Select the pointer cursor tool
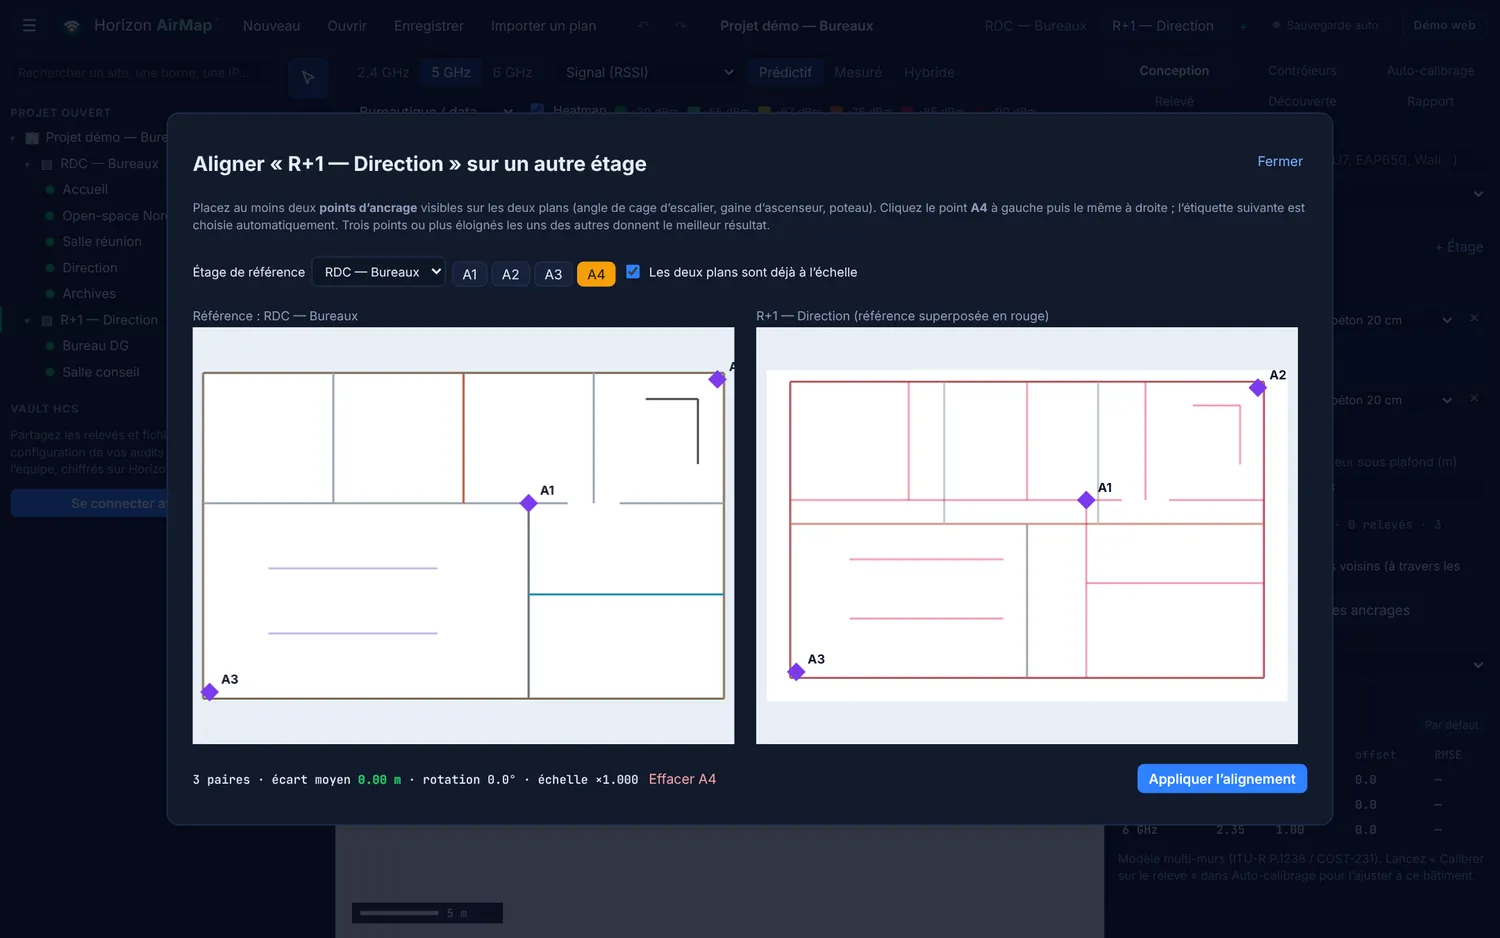1500x938 pixels. click(308, 77)
